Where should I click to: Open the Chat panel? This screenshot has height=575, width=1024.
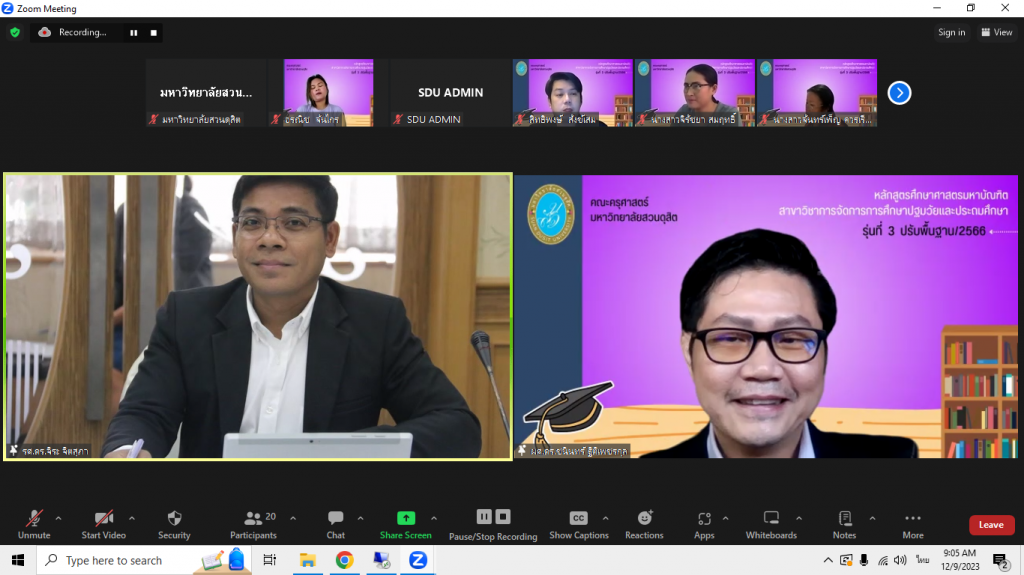336,519
